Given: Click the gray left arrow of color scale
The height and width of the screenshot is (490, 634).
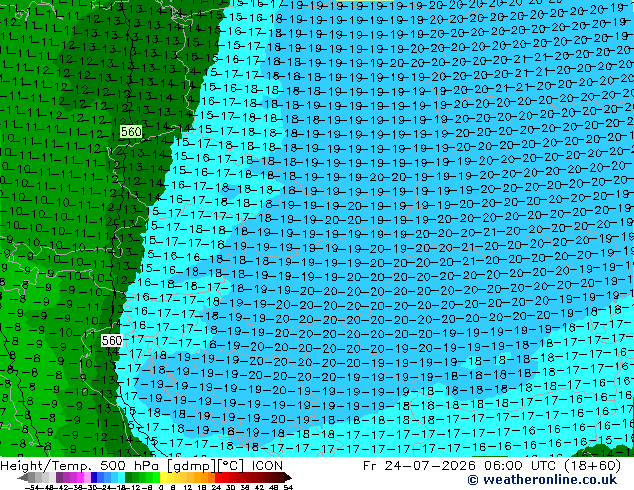Looking at the screenshot, I should (x=23, y=478).
